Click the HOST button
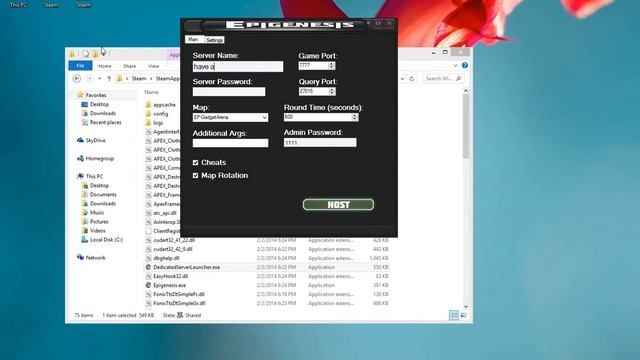The width and height of the screenshot is (640, 360). coord(338,204)
